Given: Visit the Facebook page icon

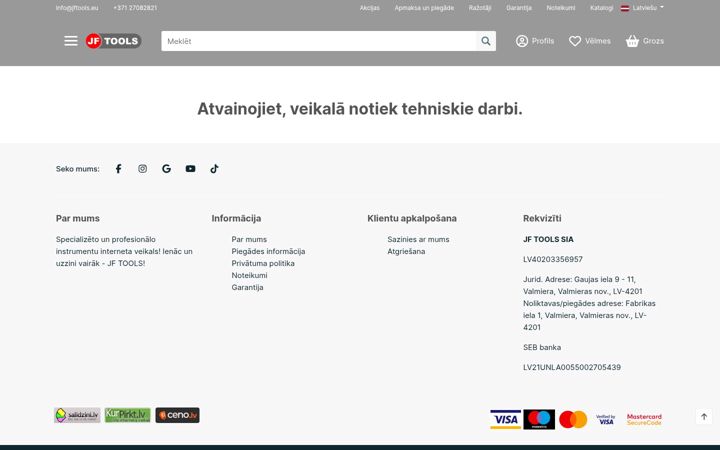Looking at the screenshot, I should tap(118, 169).
